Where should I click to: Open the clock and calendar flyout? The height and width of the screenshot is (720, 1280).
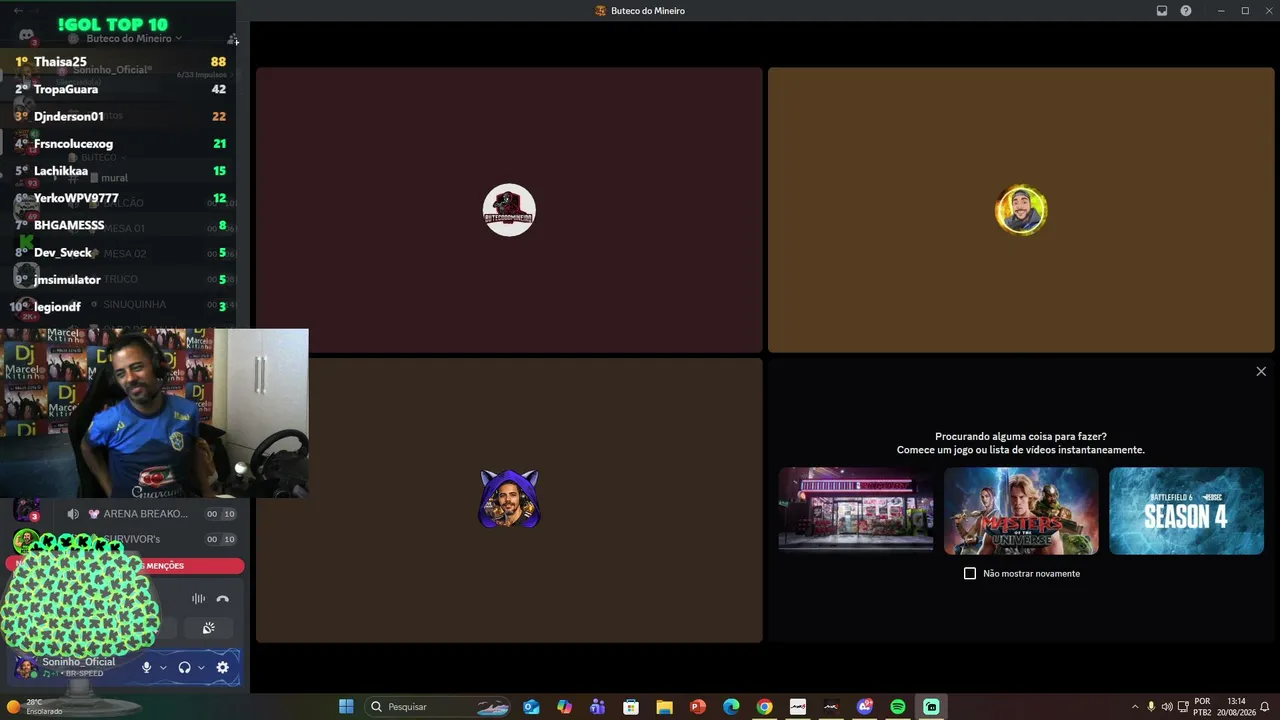coord(1236,707)
